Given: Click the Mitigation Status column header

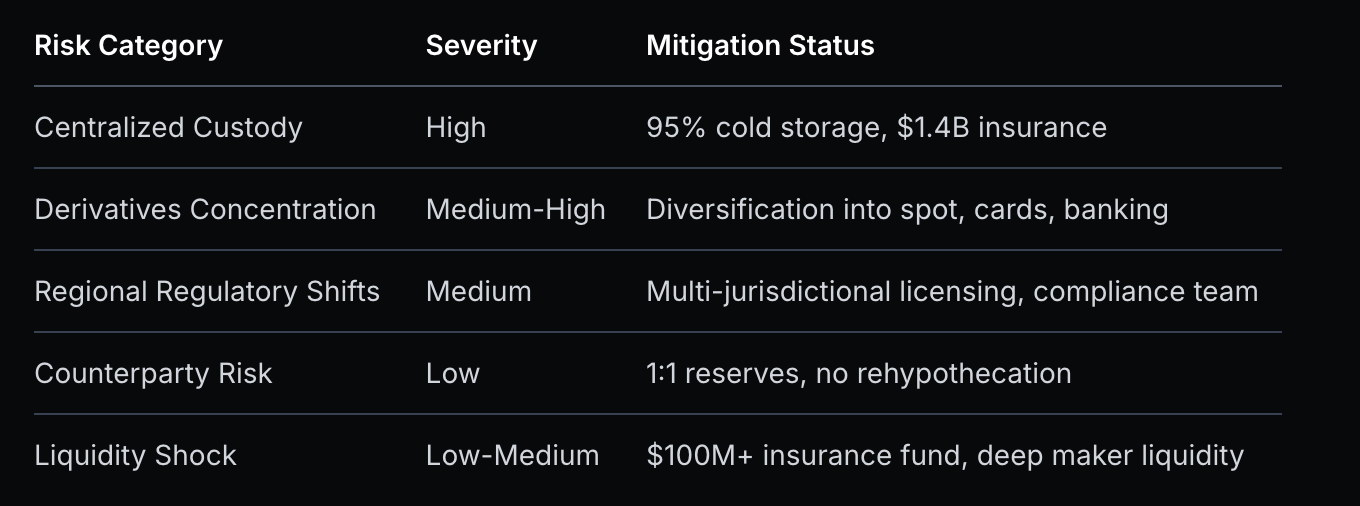Looking at the screenshot, I should [760, 46].
